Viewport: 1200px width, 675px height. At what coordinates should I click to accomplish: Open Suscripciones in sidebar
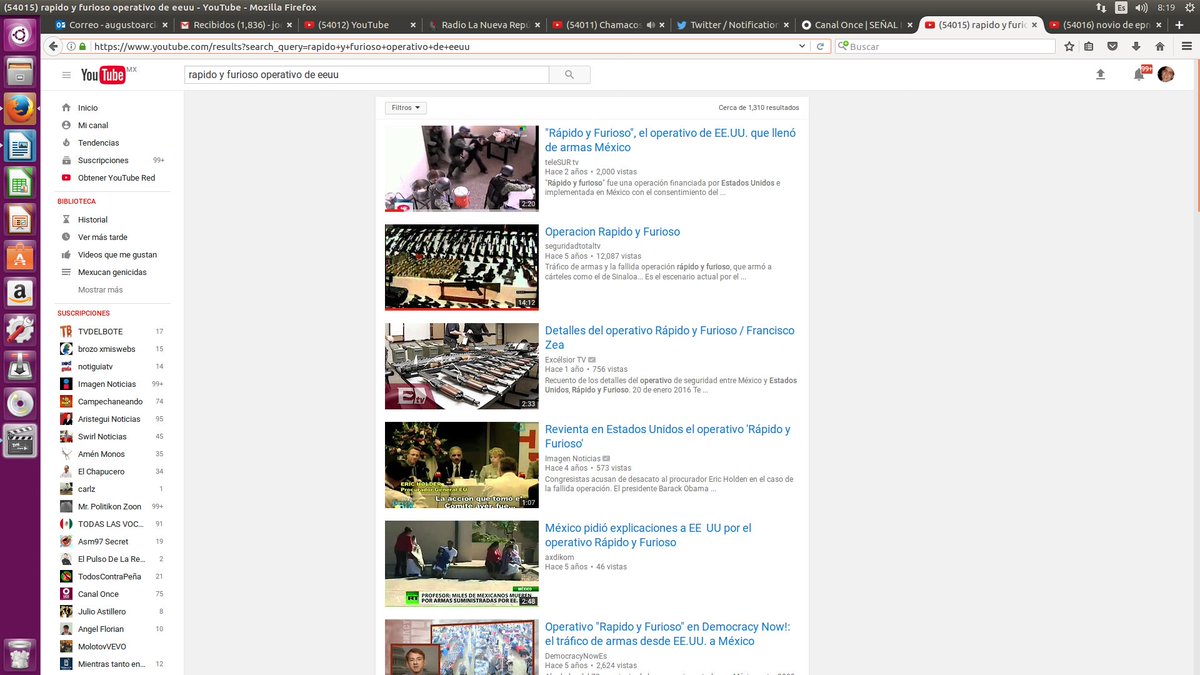pos(103,160)
